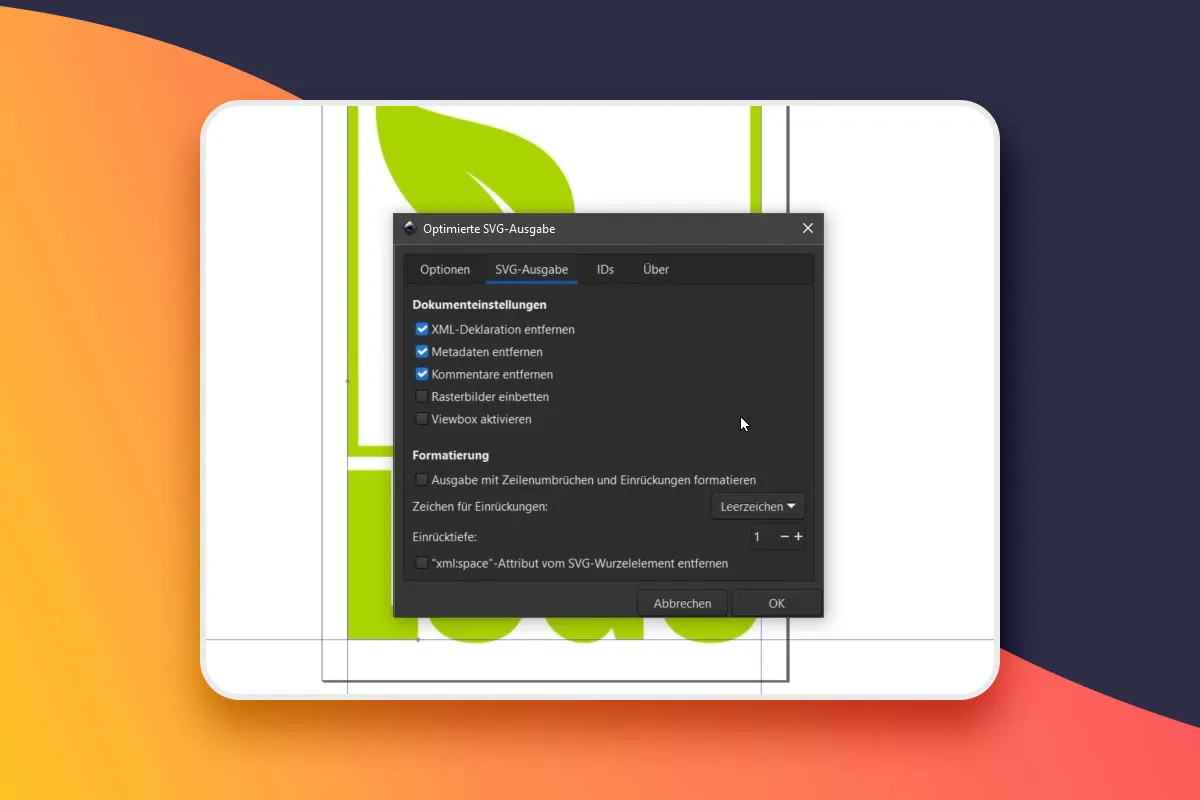Disable Kommentare entfernen option
1200x800 pixels.
tap(422, 374)
